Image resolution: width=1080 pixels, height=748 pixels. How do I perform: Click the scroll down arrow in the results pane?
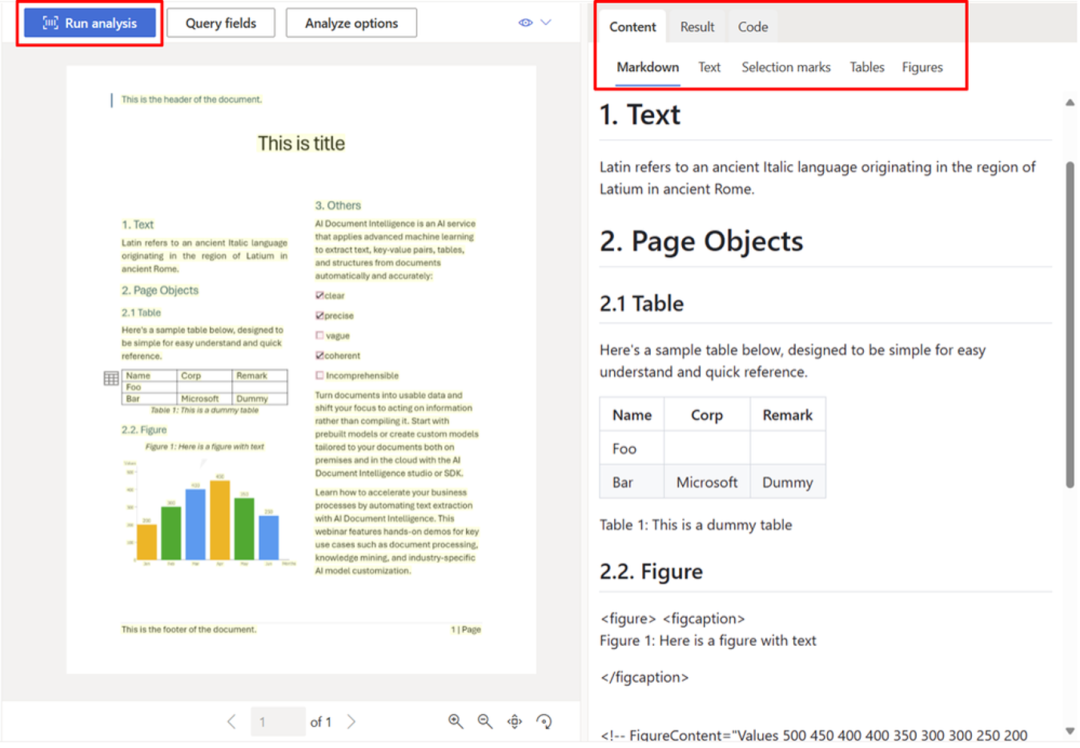coord(1070,731)
